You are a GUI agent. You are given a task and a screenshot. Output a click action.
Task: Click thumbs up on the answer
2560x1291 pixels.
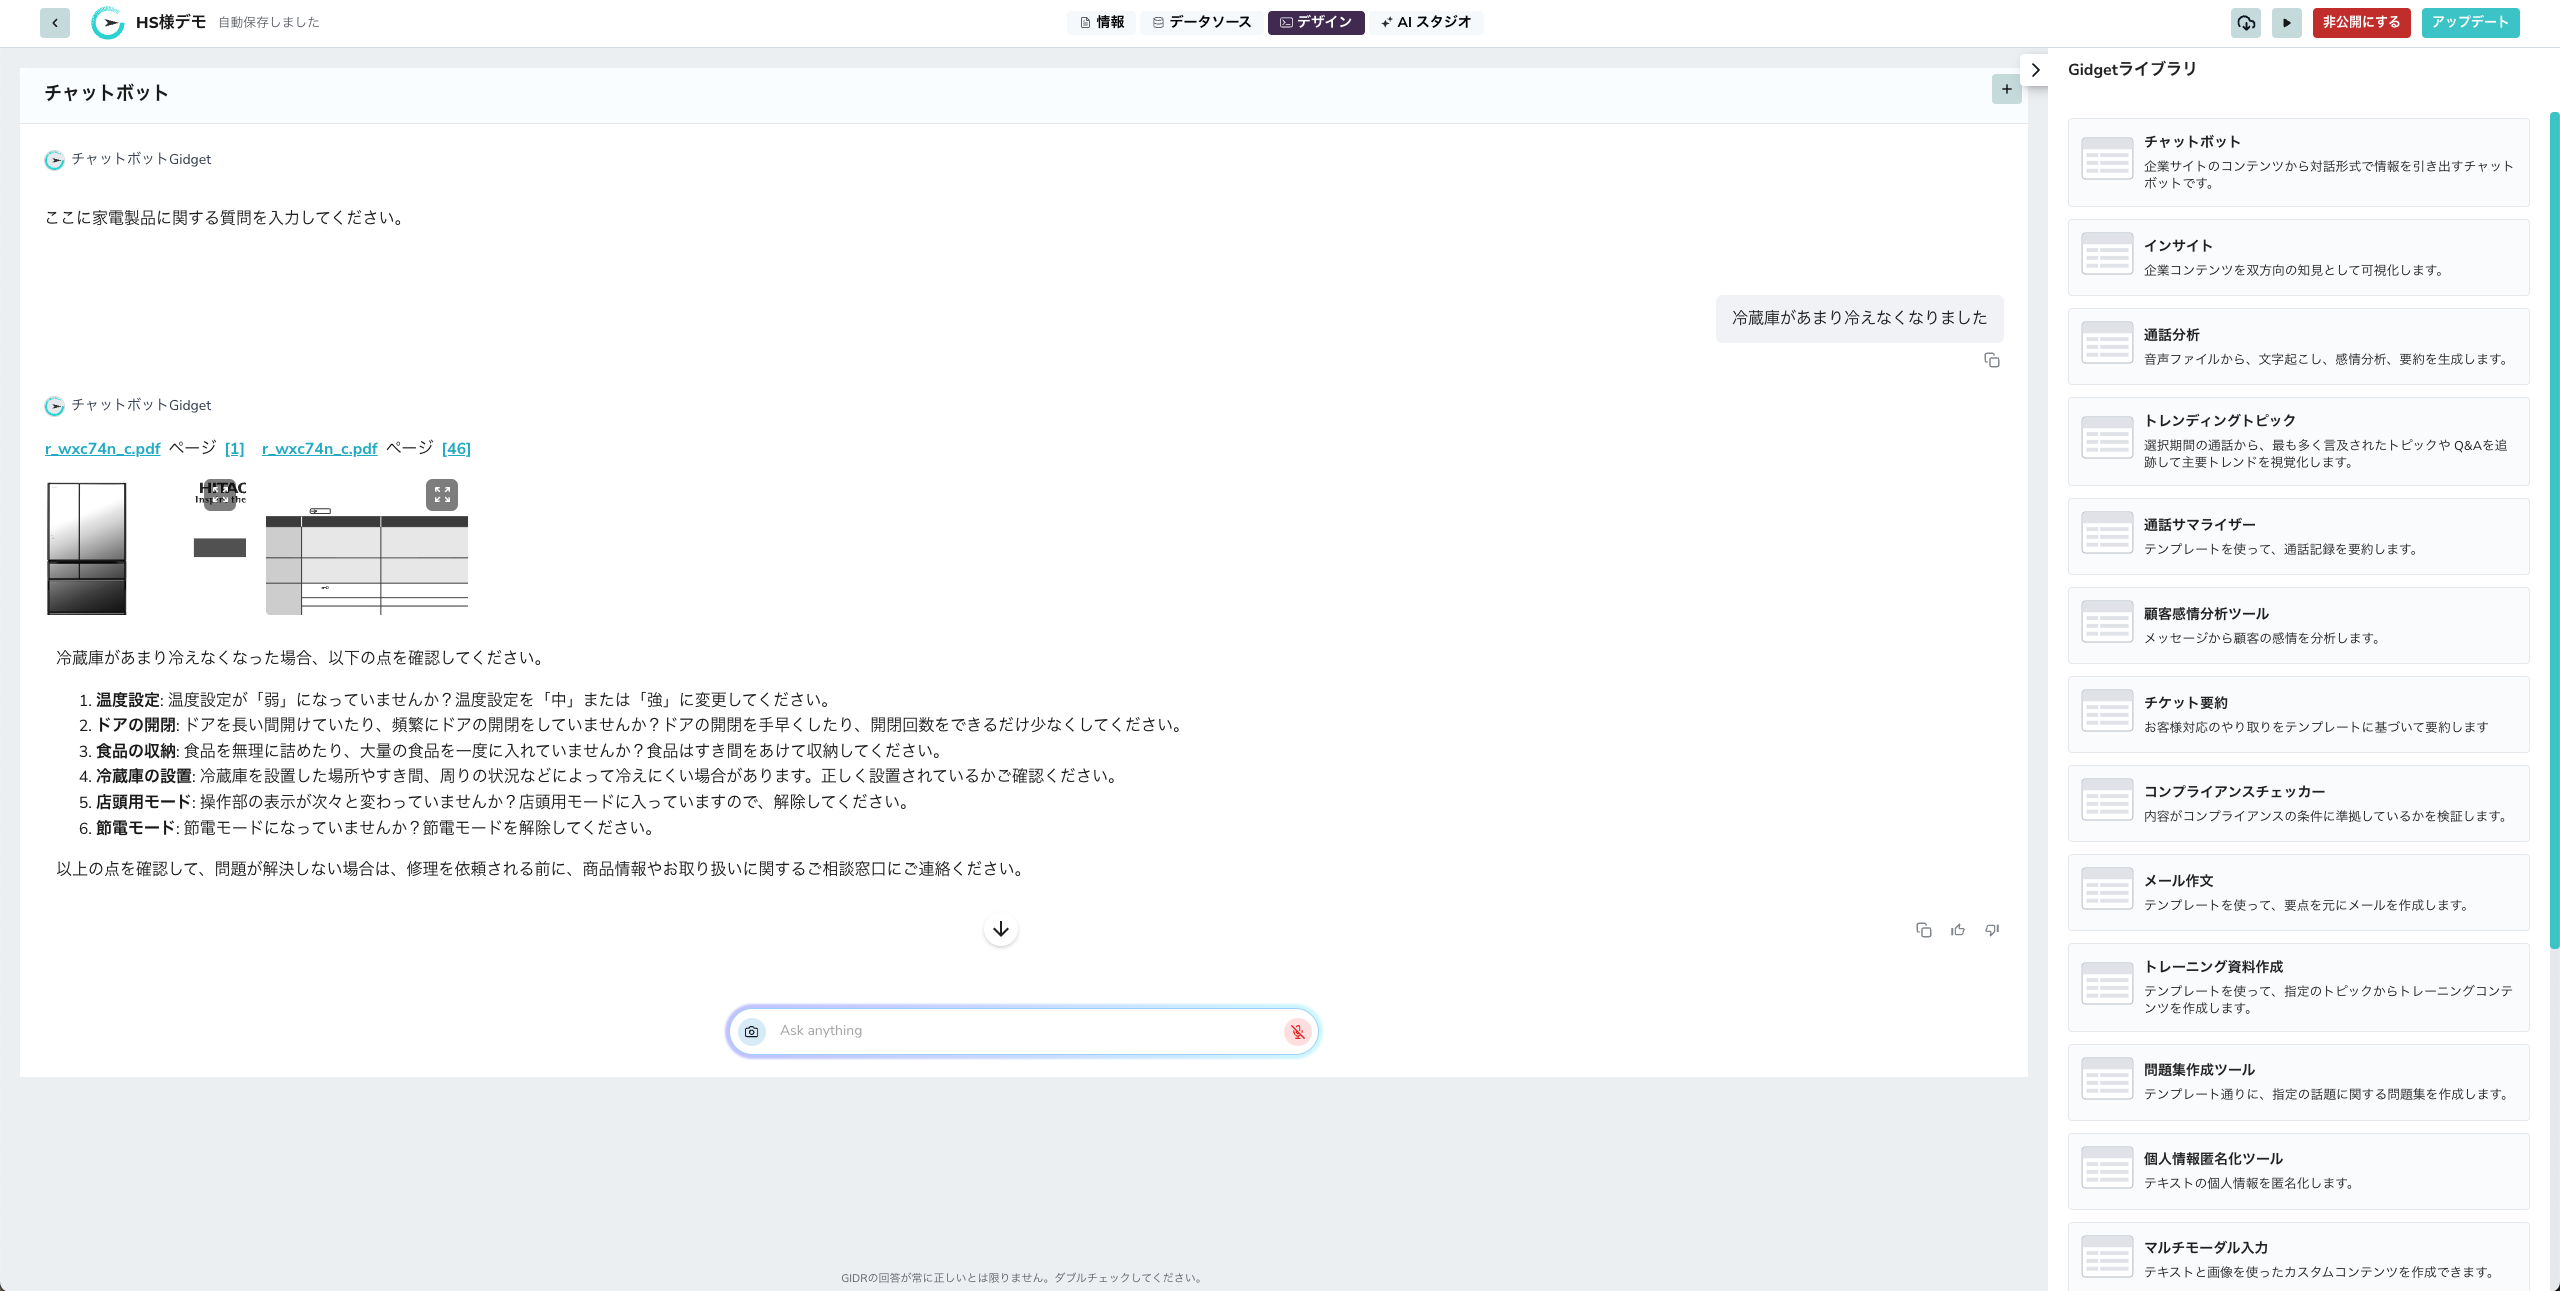coord(1957,930)
